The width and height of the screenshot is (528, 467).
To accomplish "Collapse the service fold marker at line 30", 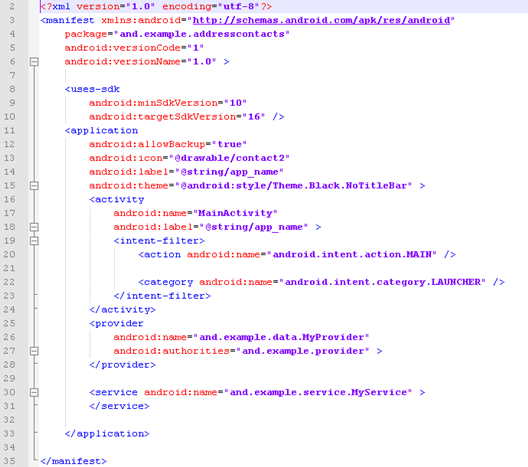I will click(34, 392).
